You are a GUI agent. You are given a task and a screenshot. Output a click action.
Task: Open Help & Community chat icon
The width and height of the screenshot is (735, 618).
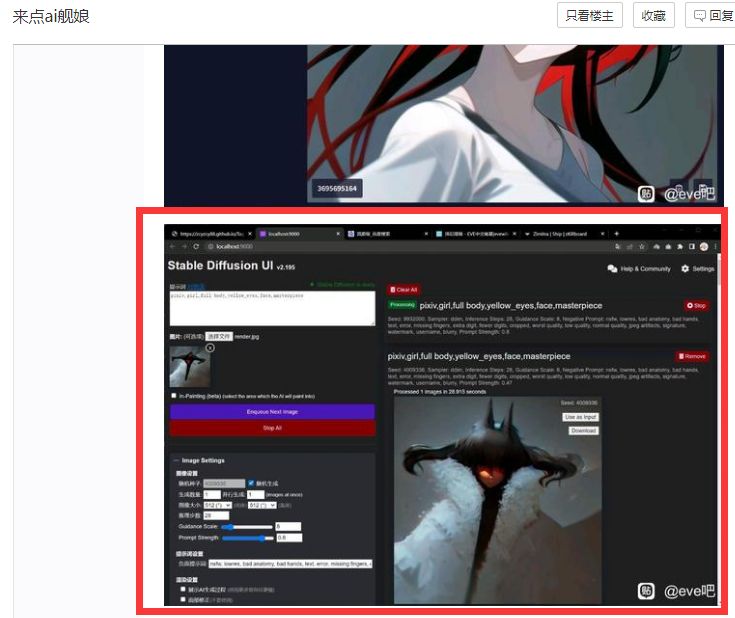[612, 269]
